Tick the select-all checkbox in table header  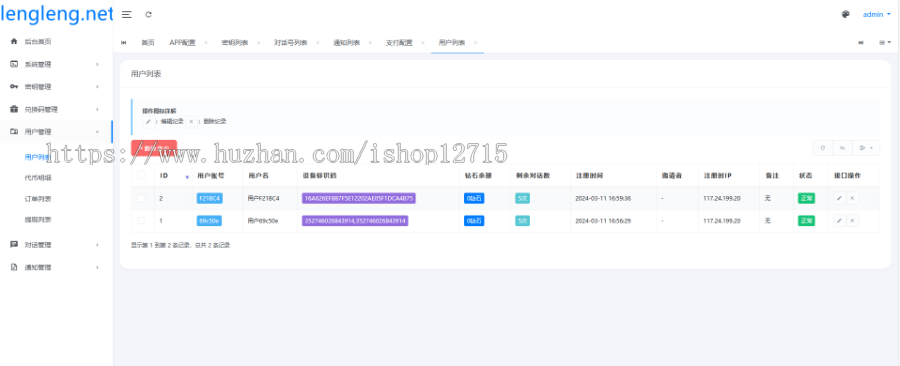point(141,175)
